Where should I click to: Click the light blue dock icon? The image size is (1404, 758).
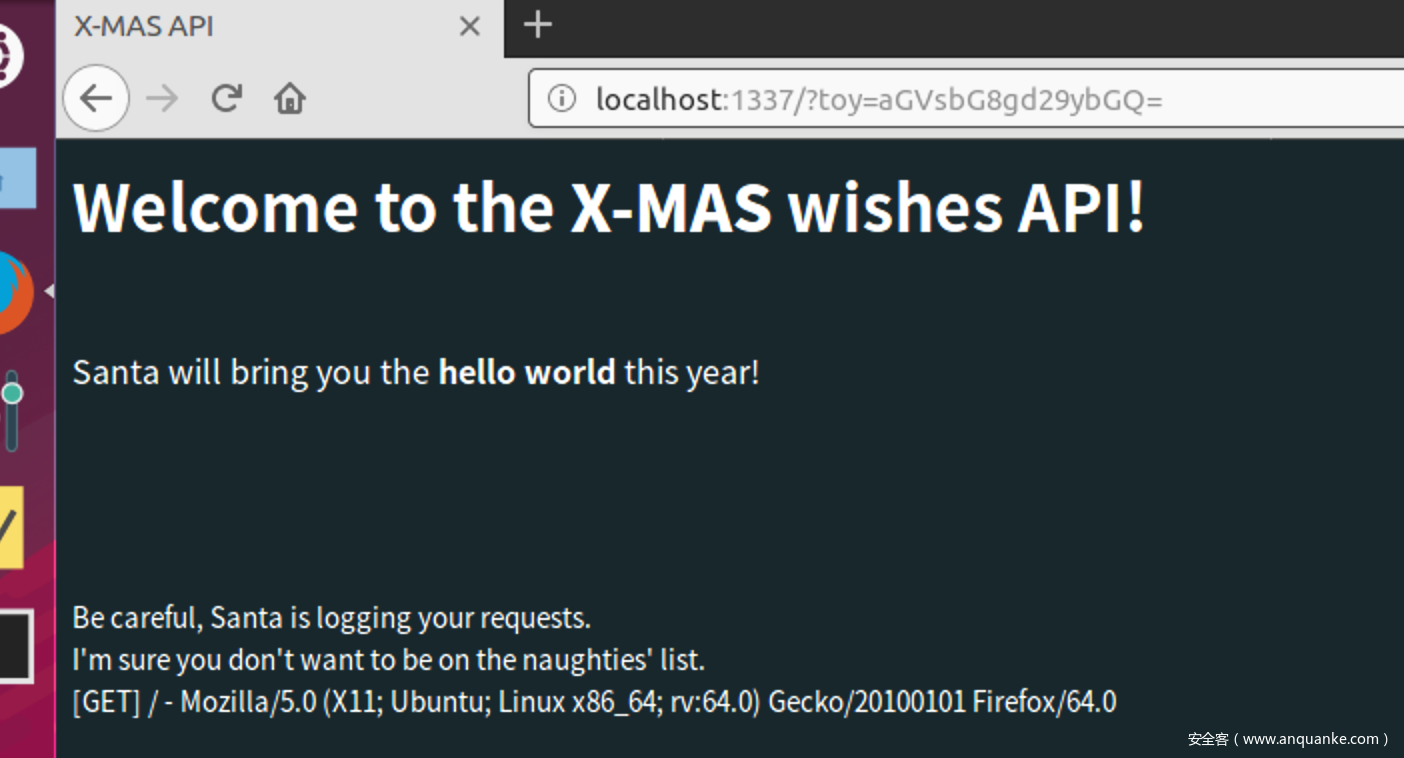pyautogui.click(x=16, y=178)
